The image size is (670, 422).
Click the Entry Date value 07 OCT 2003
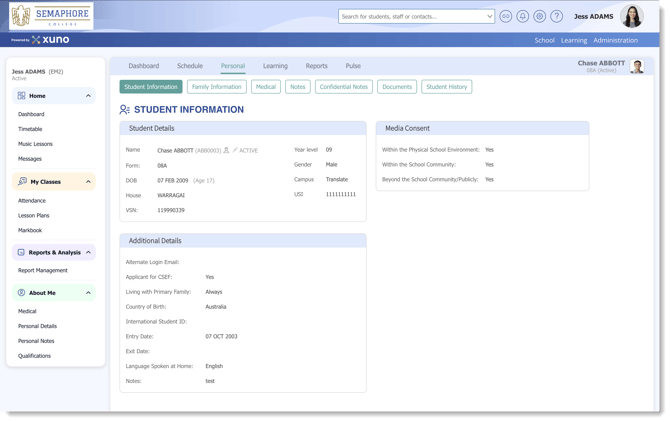click(x=221, y=337)
